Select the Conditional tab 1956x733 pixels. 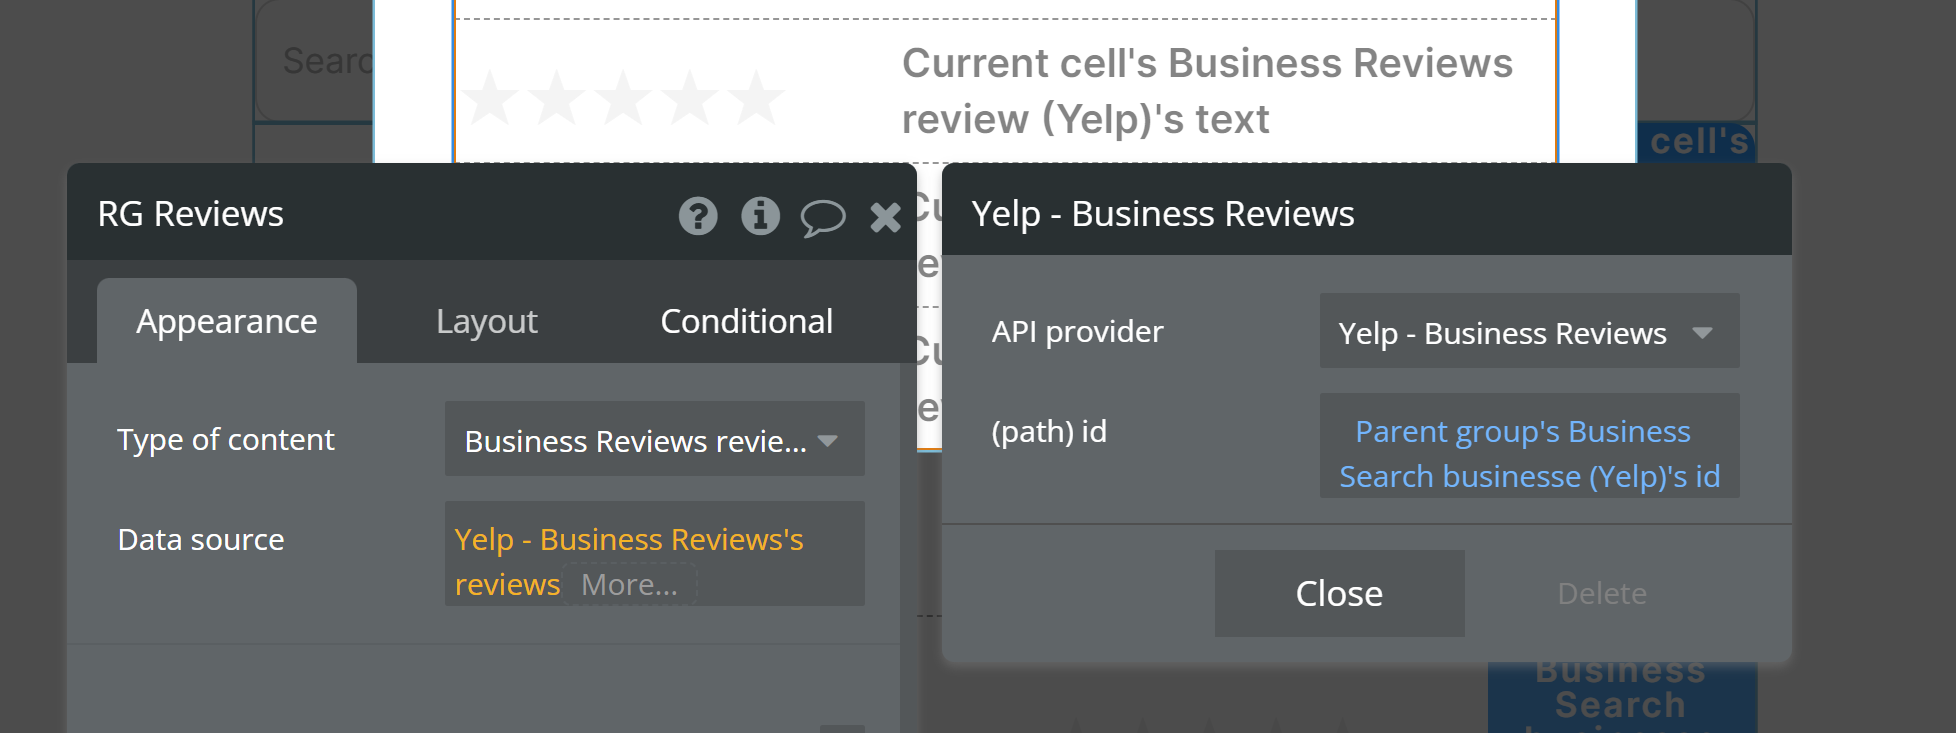[746, 322]
